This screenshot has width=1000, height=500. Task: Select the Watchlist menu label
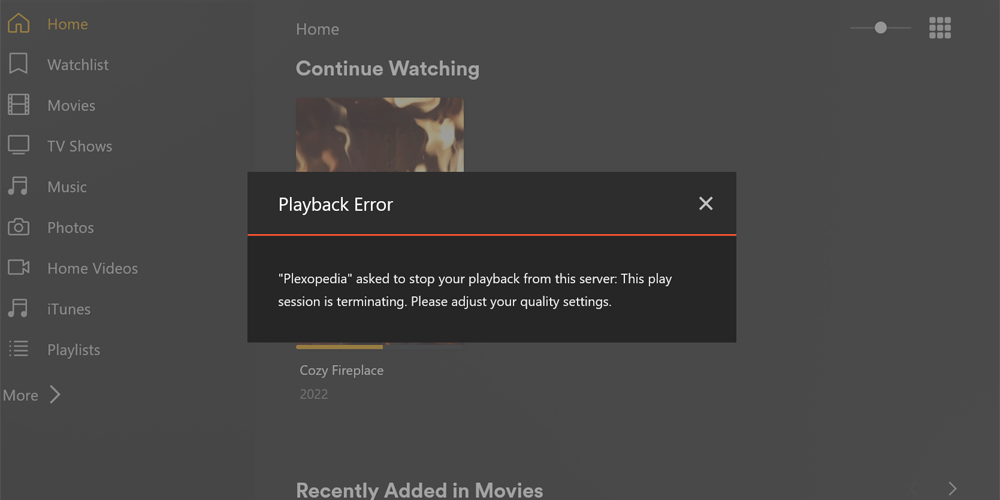[78, 64]
